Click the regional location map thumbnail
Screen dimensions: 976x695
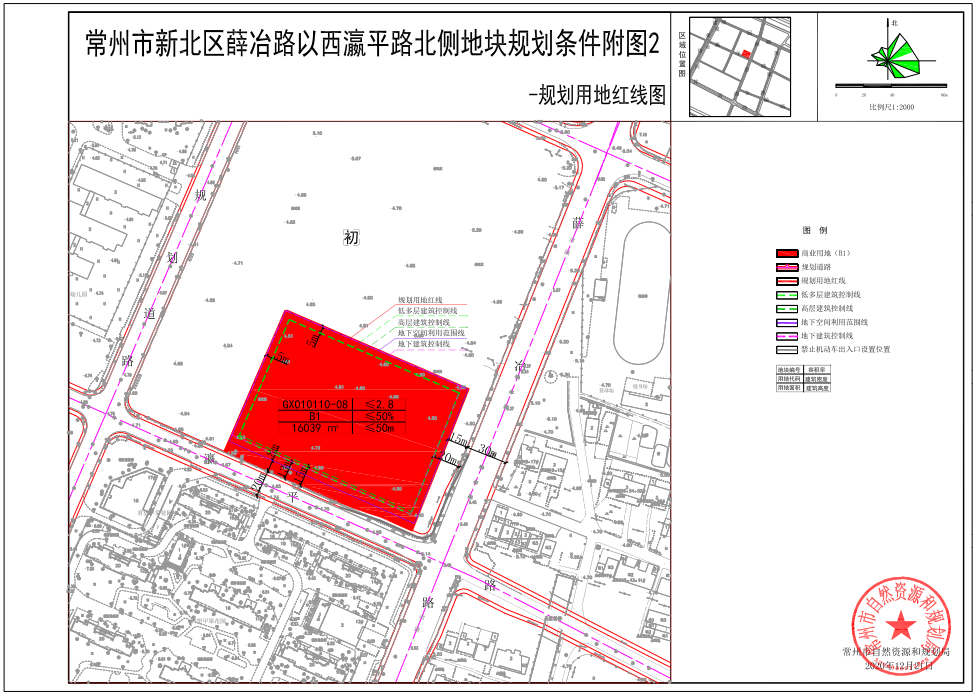tap(739, 67)
